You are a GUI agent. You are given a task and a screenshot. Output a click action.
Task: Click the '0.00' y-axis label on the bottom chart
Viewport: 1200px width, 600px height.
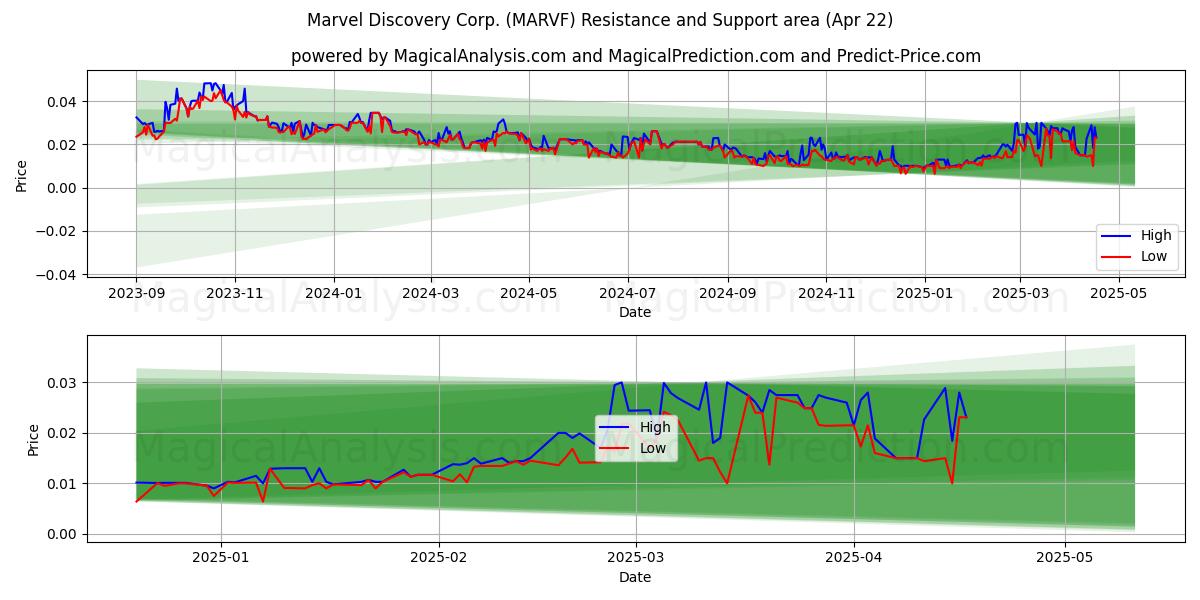pos(65,534)
